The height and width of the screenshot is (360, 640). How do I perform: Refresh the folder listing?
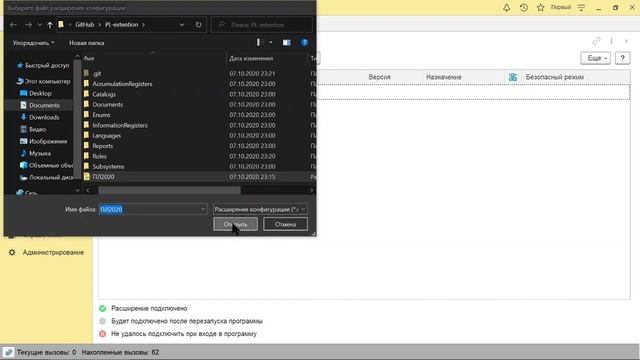point(198,25)
